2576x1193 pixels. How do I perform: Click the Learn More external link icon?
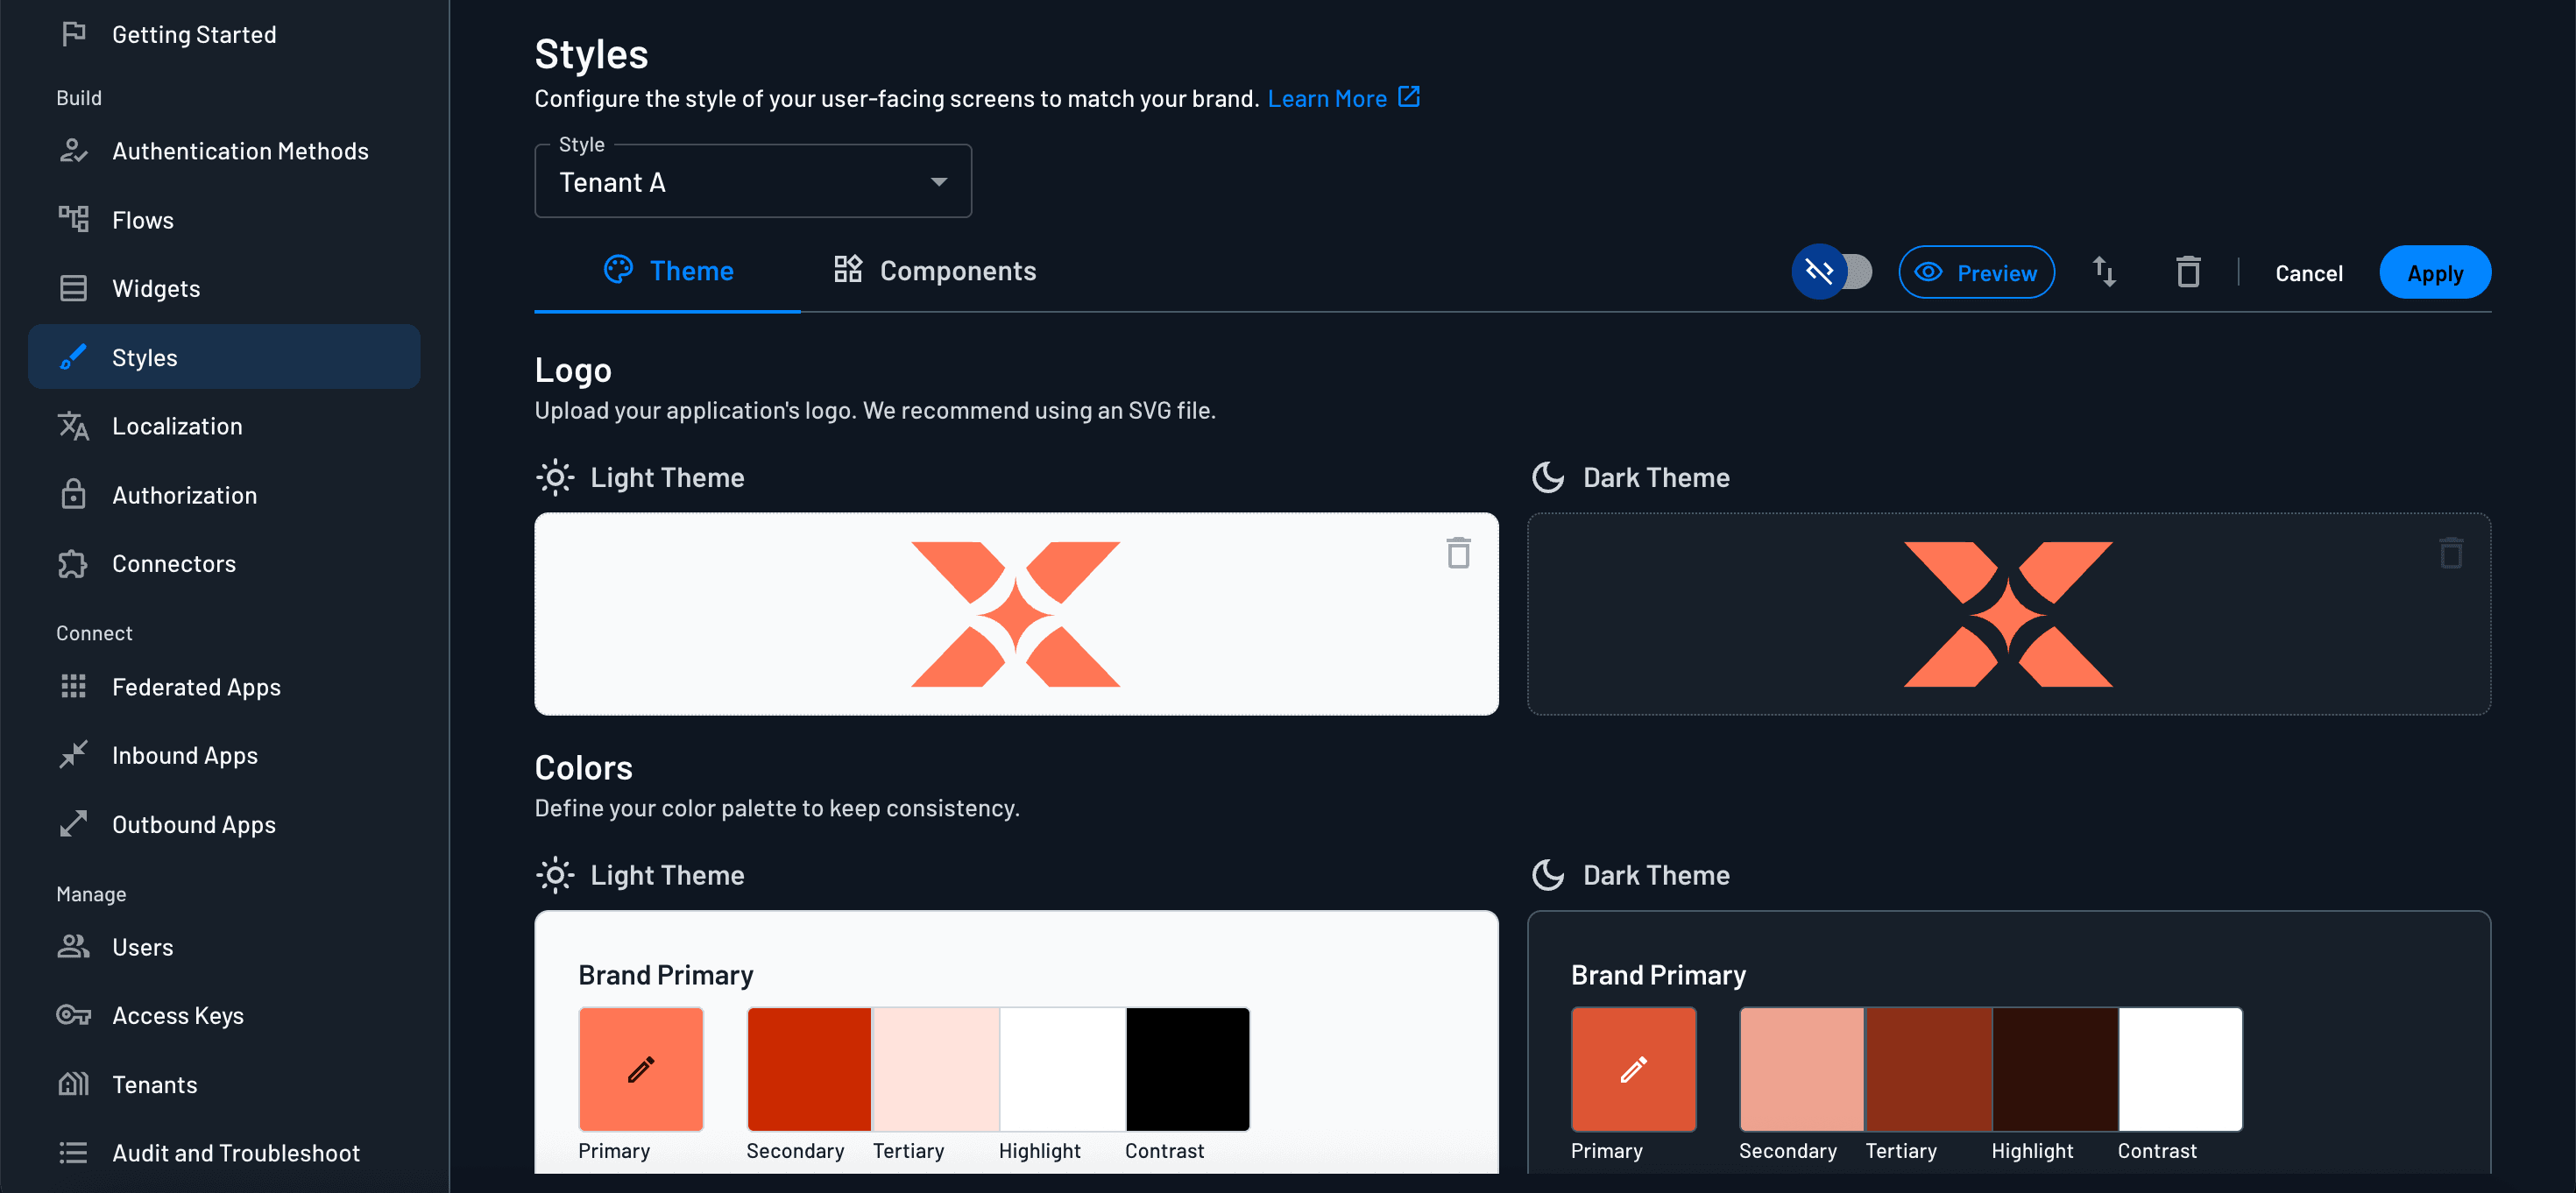pos(1409,97)
